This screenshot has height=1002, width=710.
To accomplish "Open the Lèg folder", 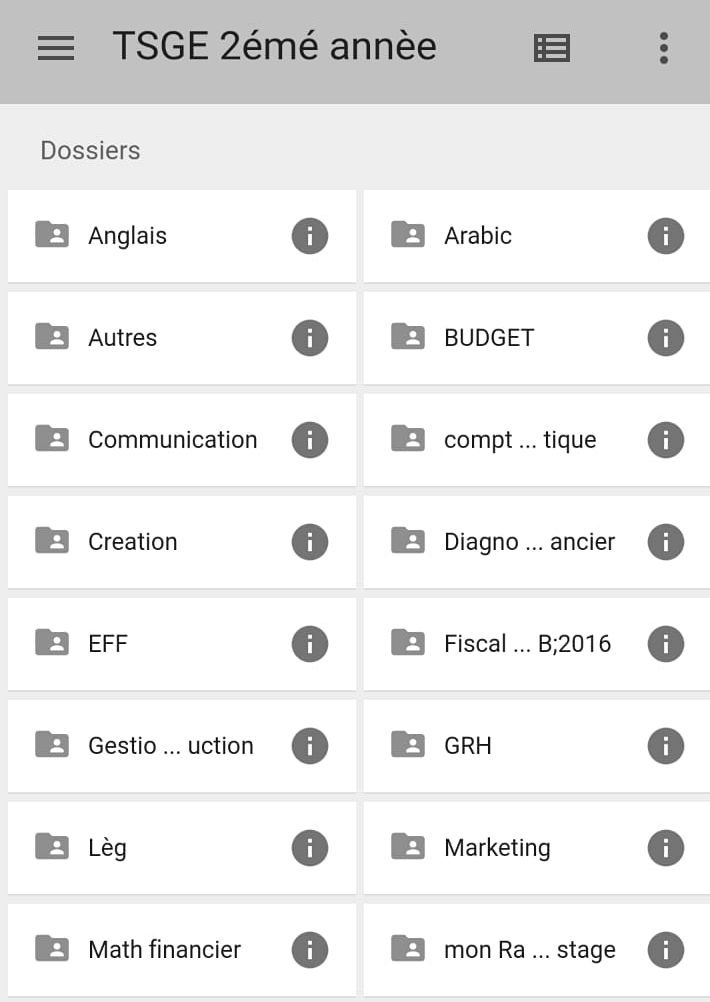I will [181, 847].
